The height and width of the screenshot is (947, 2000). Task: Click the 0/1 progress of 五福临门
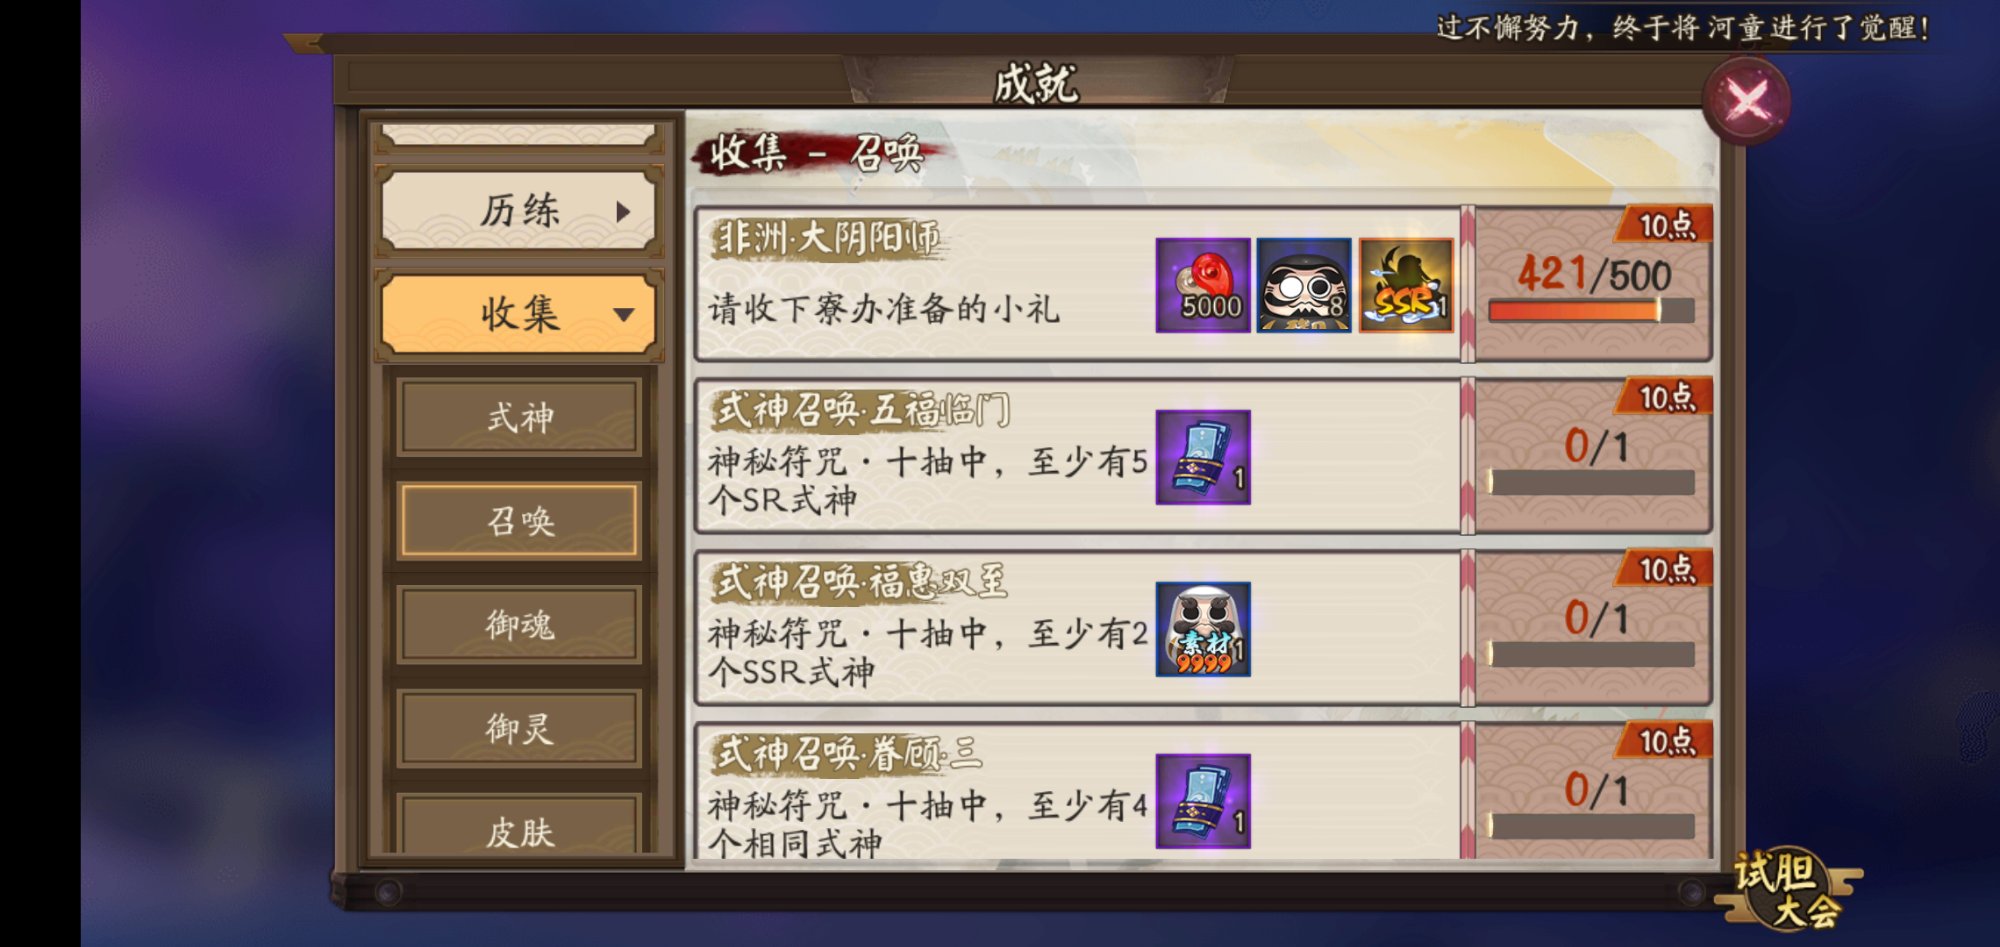(1596, 446)
